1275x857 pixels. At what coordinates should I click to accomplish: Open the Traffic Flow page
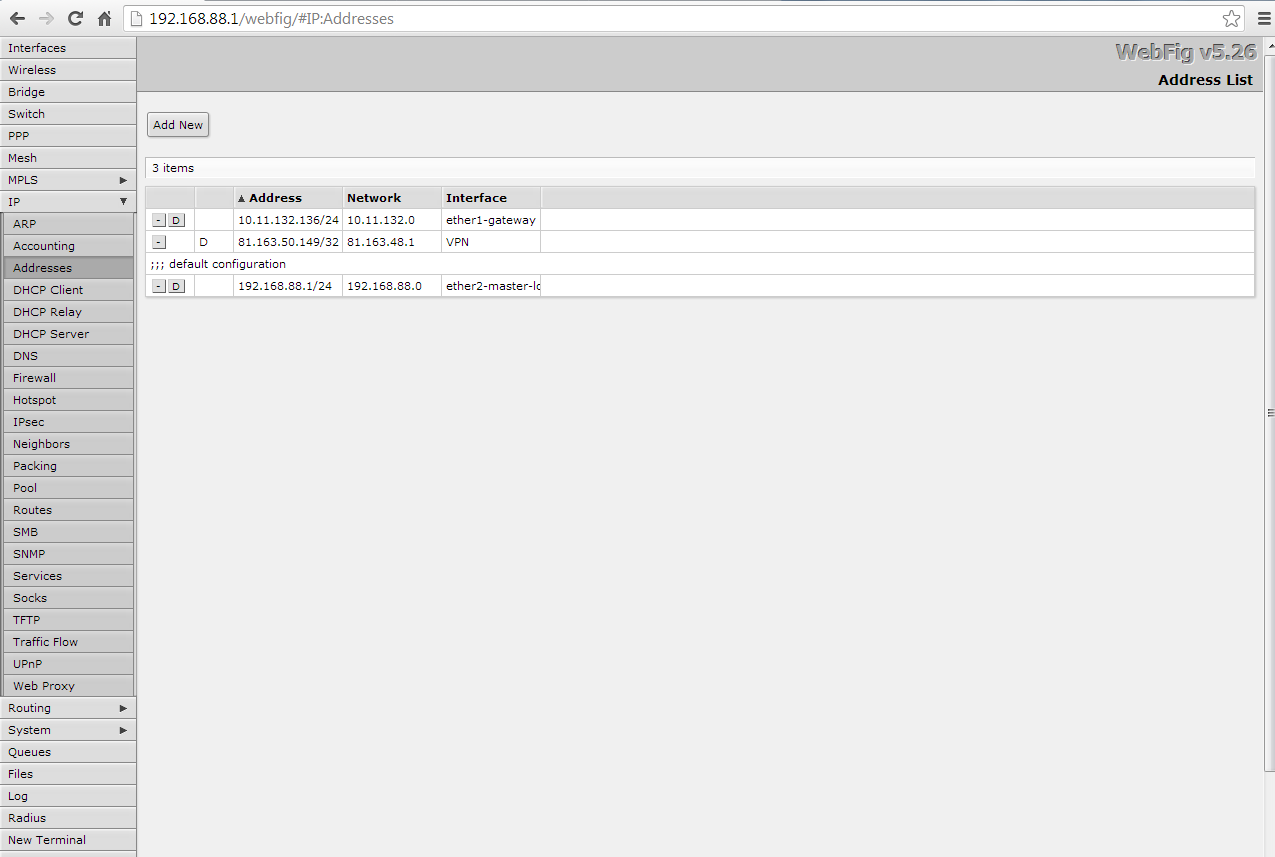(68, 642)
